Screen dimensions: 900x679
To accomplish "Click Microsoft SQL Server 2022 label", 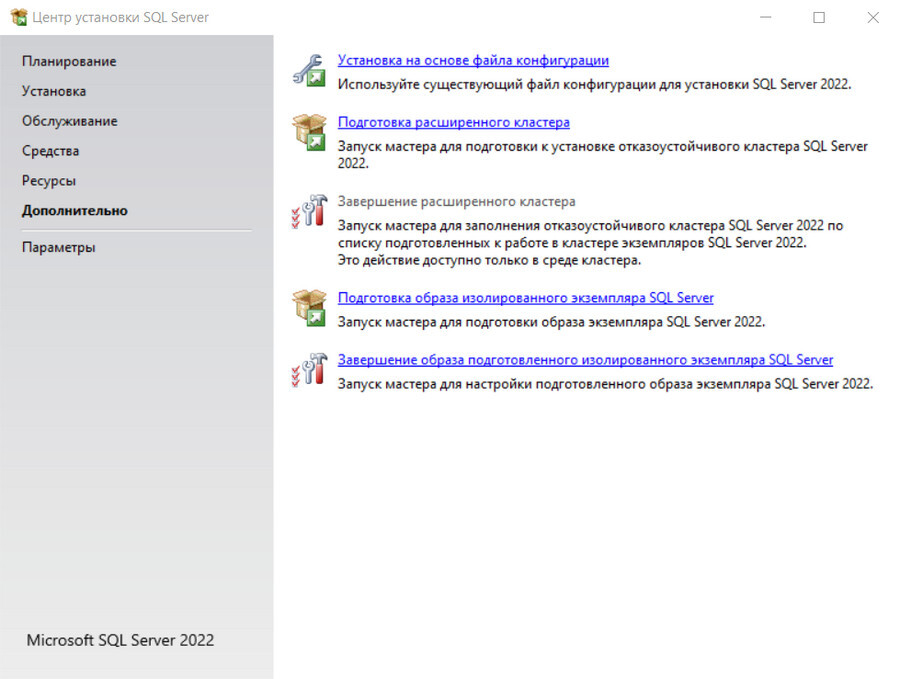I will (x=120, y=640).
